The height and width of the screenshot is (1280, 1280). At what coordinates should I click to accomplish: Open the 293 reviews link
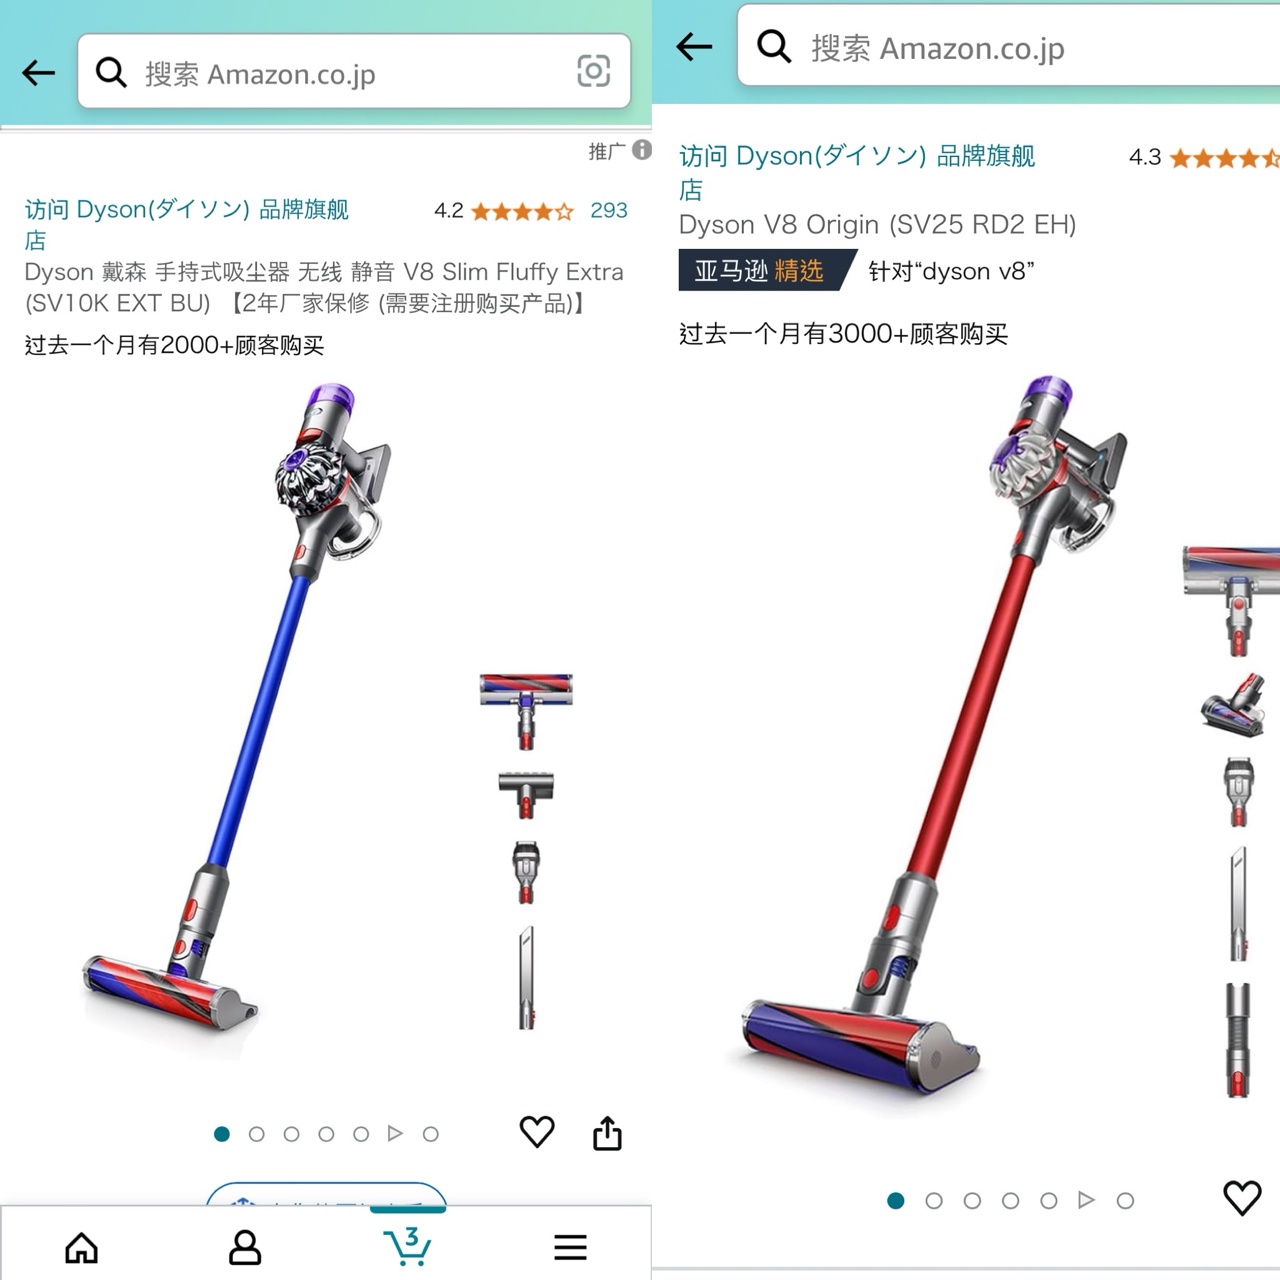pos(608,211)
